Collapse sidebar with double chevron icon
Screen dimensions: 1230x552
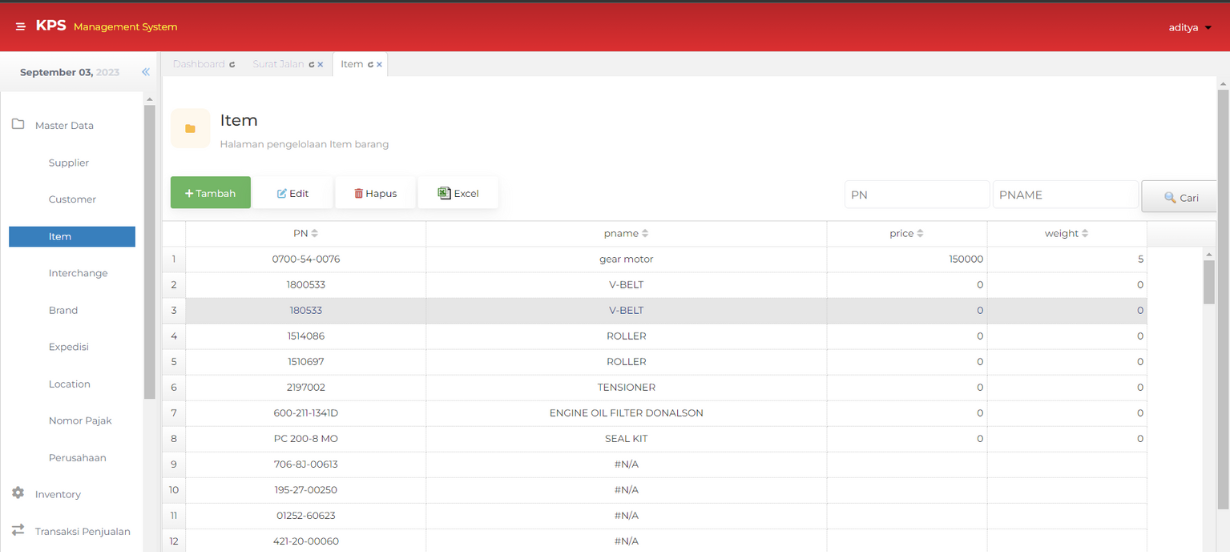tap(145, 72)
